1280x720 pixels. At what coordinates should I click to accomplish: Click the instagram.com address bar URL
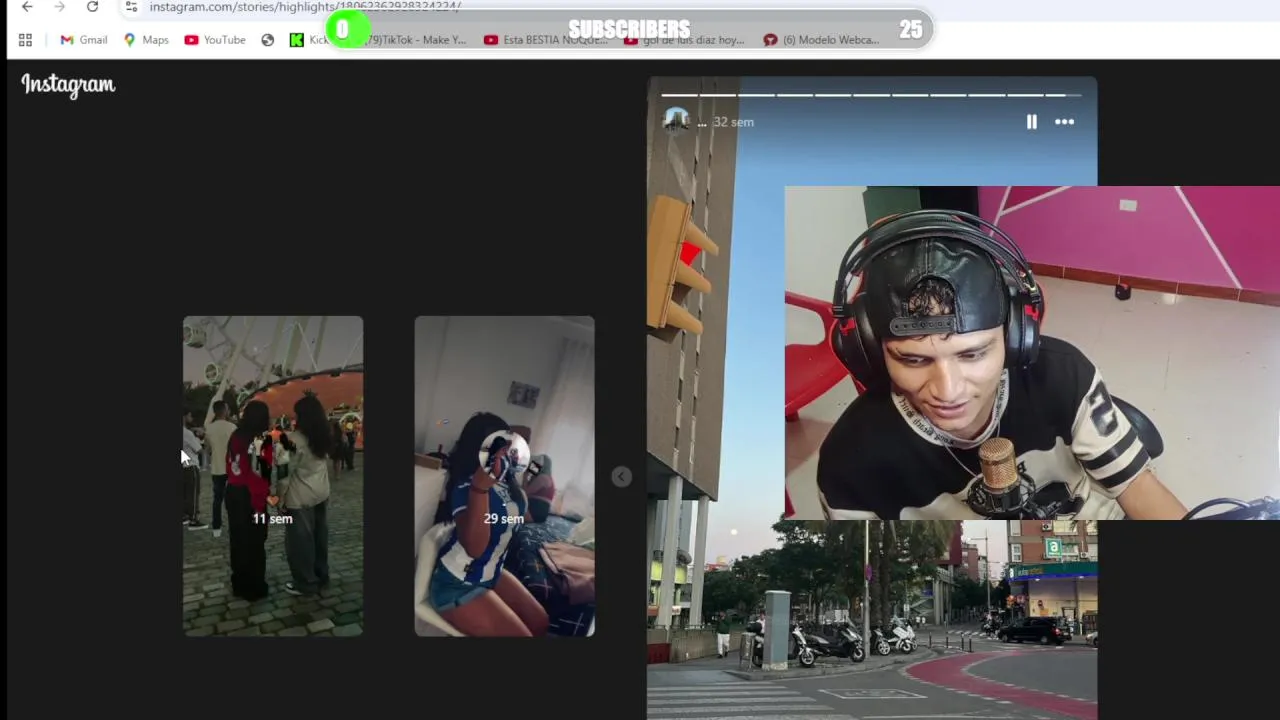[305, 7]
